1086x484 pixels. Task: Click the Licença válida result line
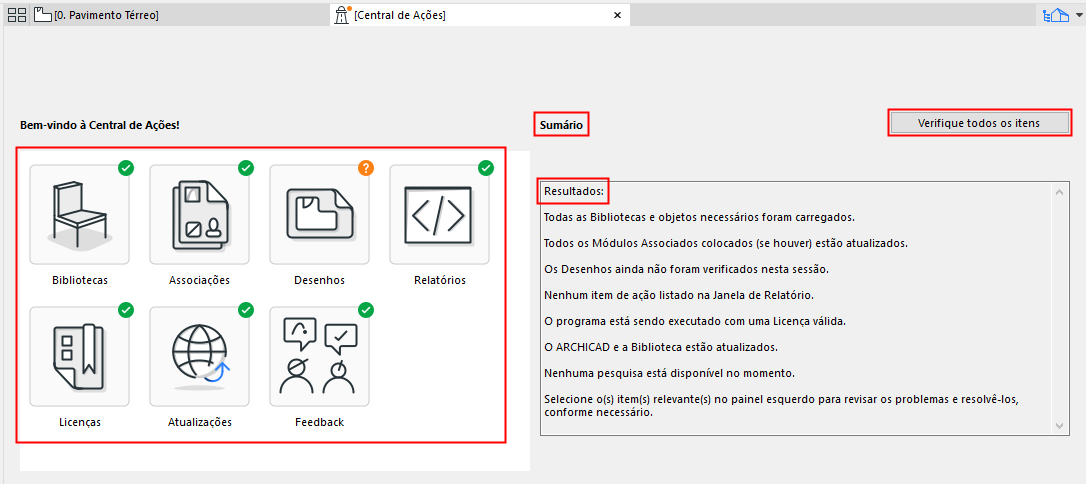(695, 322)
